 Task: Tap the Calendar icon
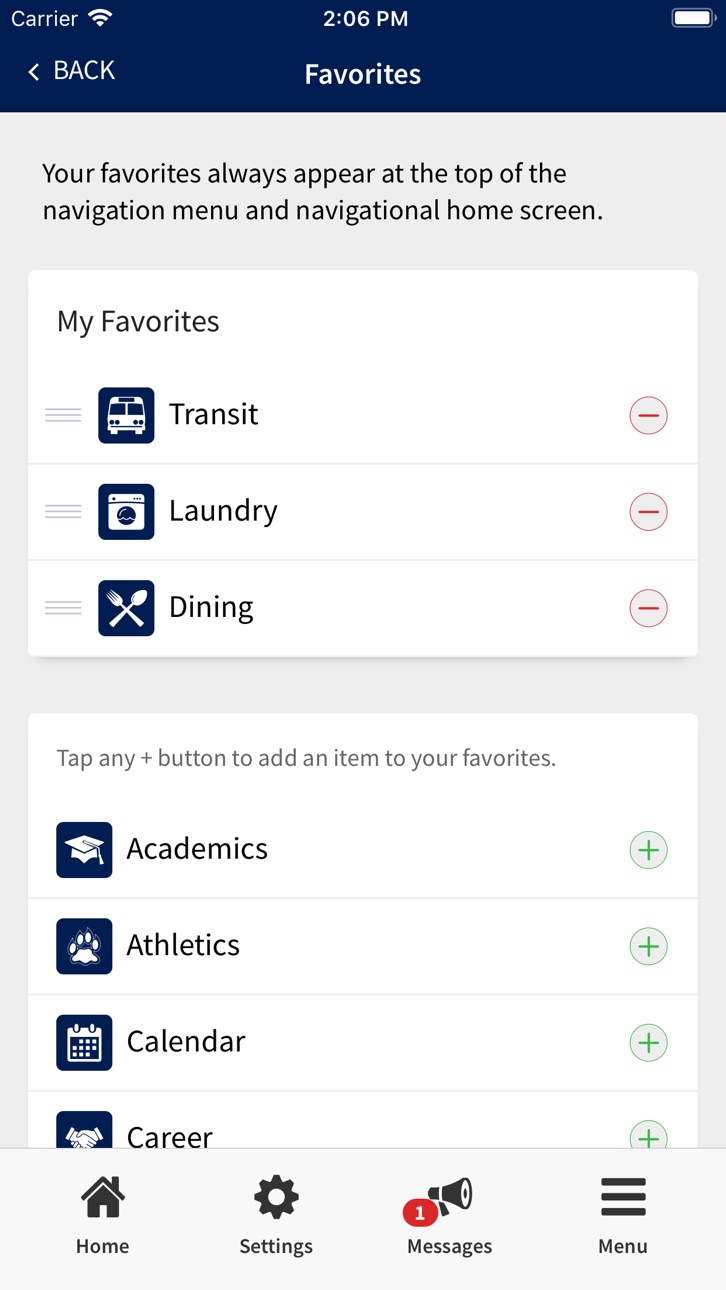[84, 1042]
